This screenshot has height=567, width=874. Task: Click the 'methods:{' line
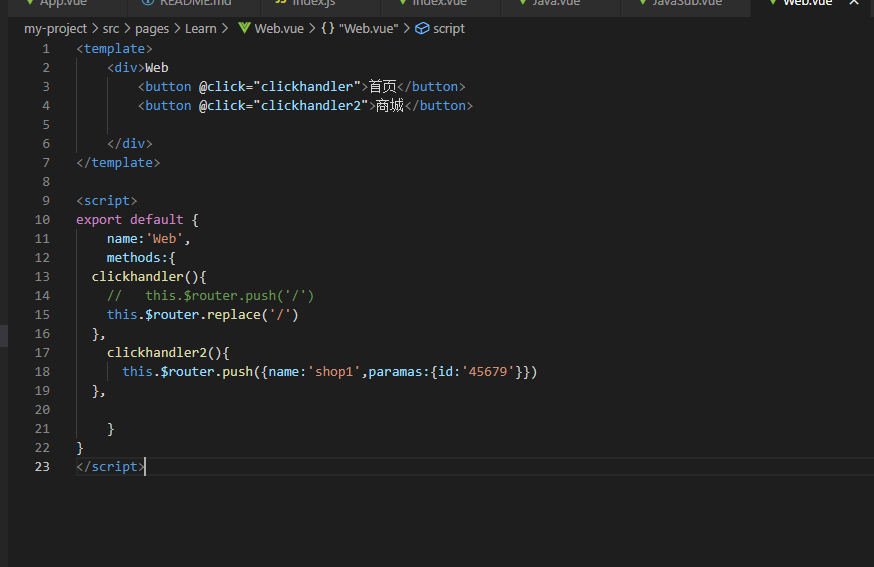point(141,258)
